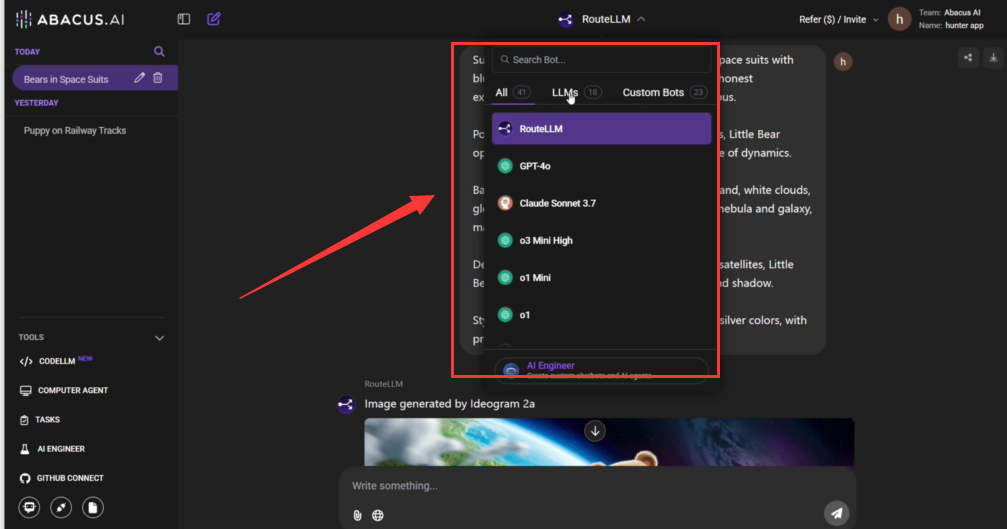
Task: Open the CodeLLM tool
Action: coord(57,361)
